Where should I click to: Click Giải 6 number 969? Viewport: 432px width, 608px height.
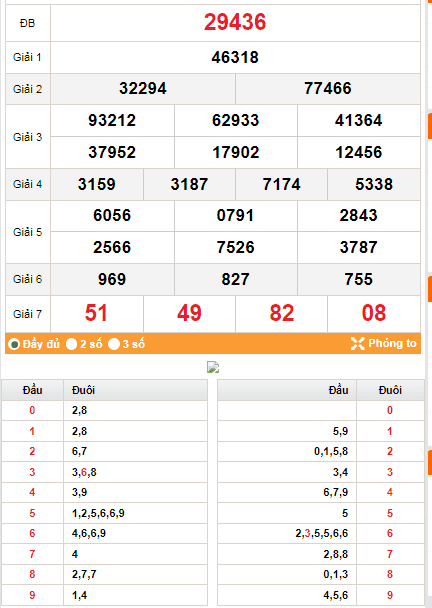(112, 280)
